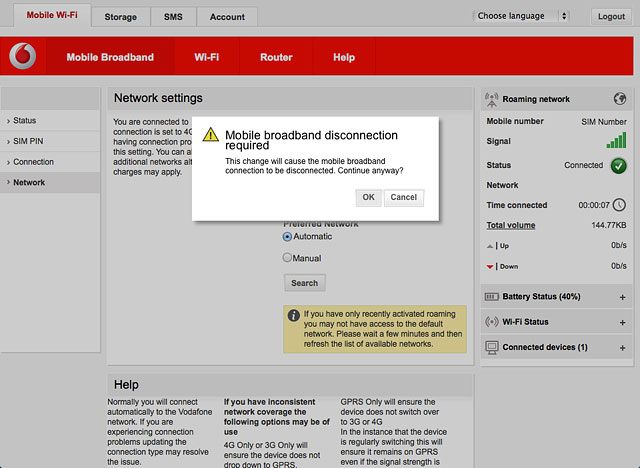Click the Vodafone logo icon
The height and width of the screenshot is (468, 640).
23,56
